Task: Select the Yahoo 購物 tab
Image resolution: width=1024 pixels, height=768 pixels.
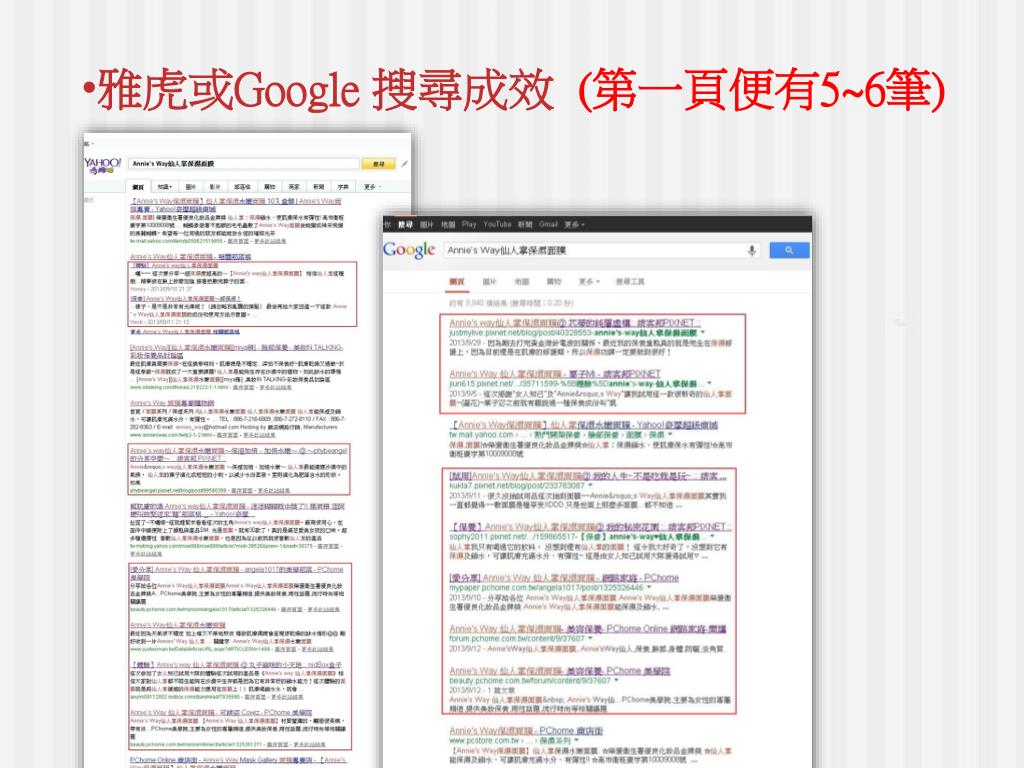Action: click(x=270, y=187)
